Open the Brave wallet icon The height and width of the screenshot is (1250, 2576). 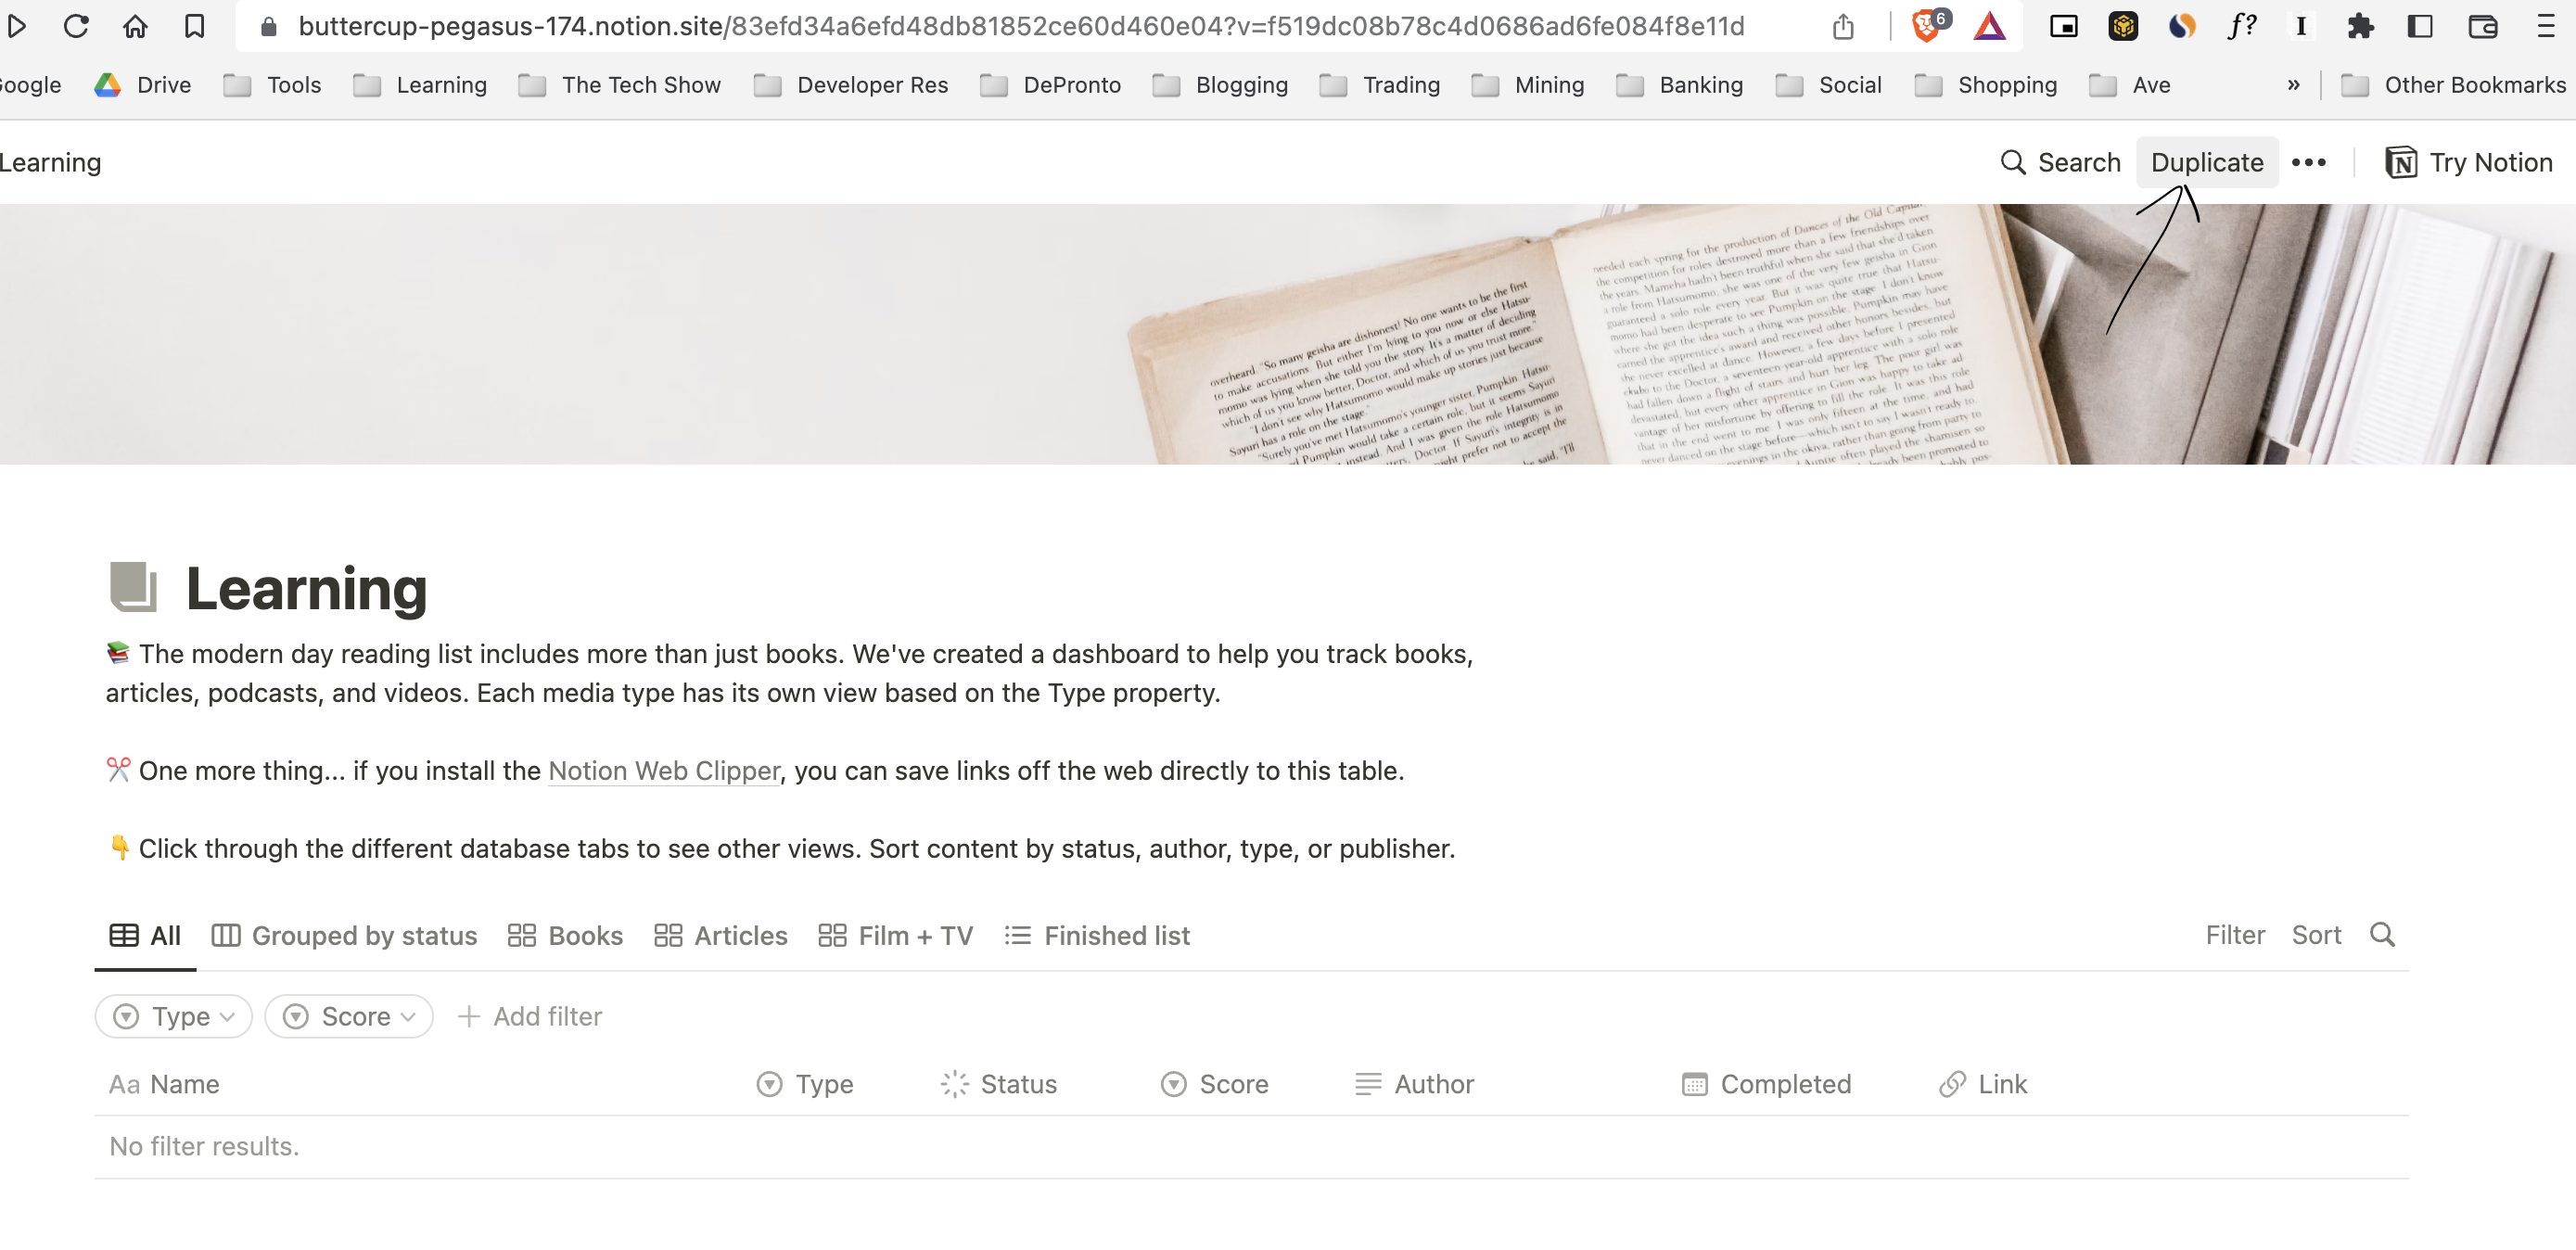point(2482,26)
